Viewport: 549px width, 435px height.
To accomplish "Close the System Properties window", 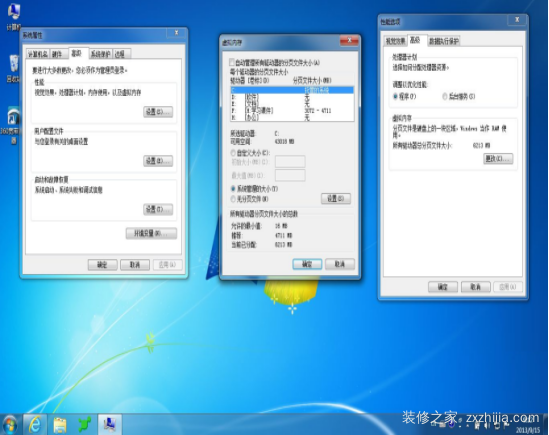I will [176, 33].
